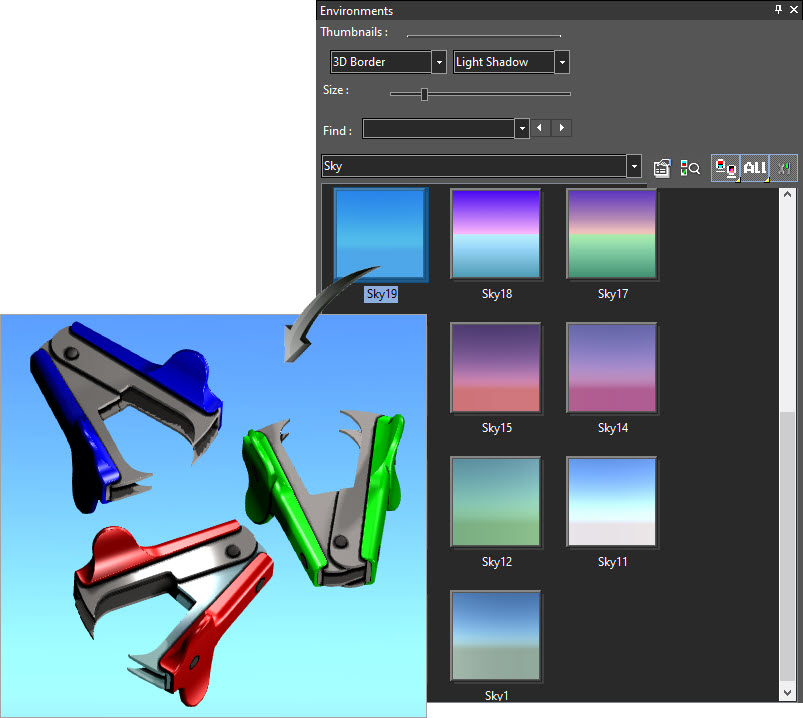Click the Sky14 label text

point(612,428)
